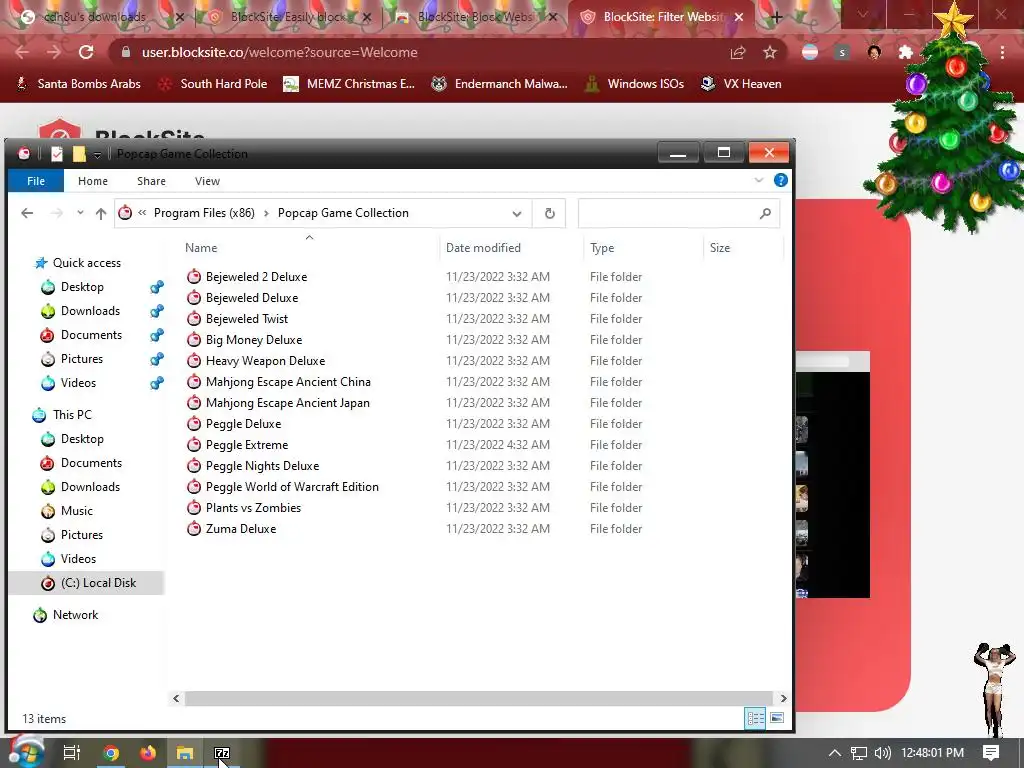Switch to the Home ribbon tab
Screen dimensions: 1024x768
pos(93,181)
